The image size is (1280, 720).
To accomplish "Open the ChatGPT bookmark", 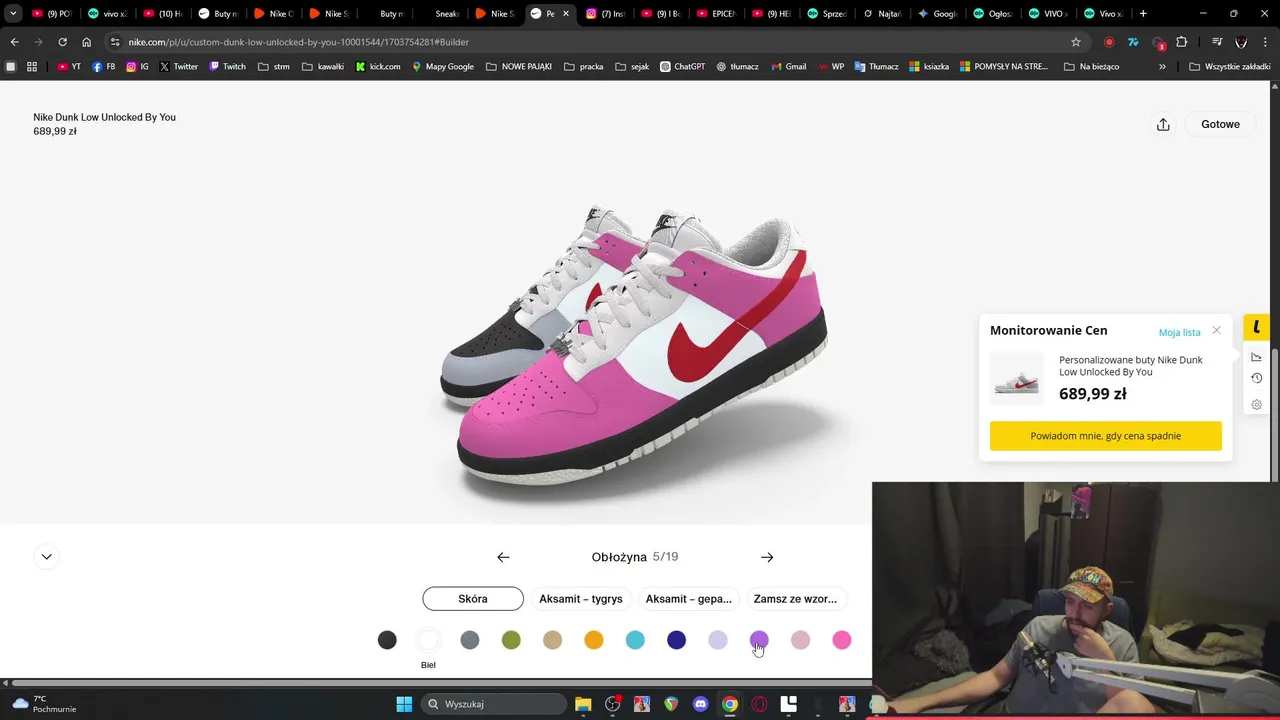I will [x=682, y=67].
